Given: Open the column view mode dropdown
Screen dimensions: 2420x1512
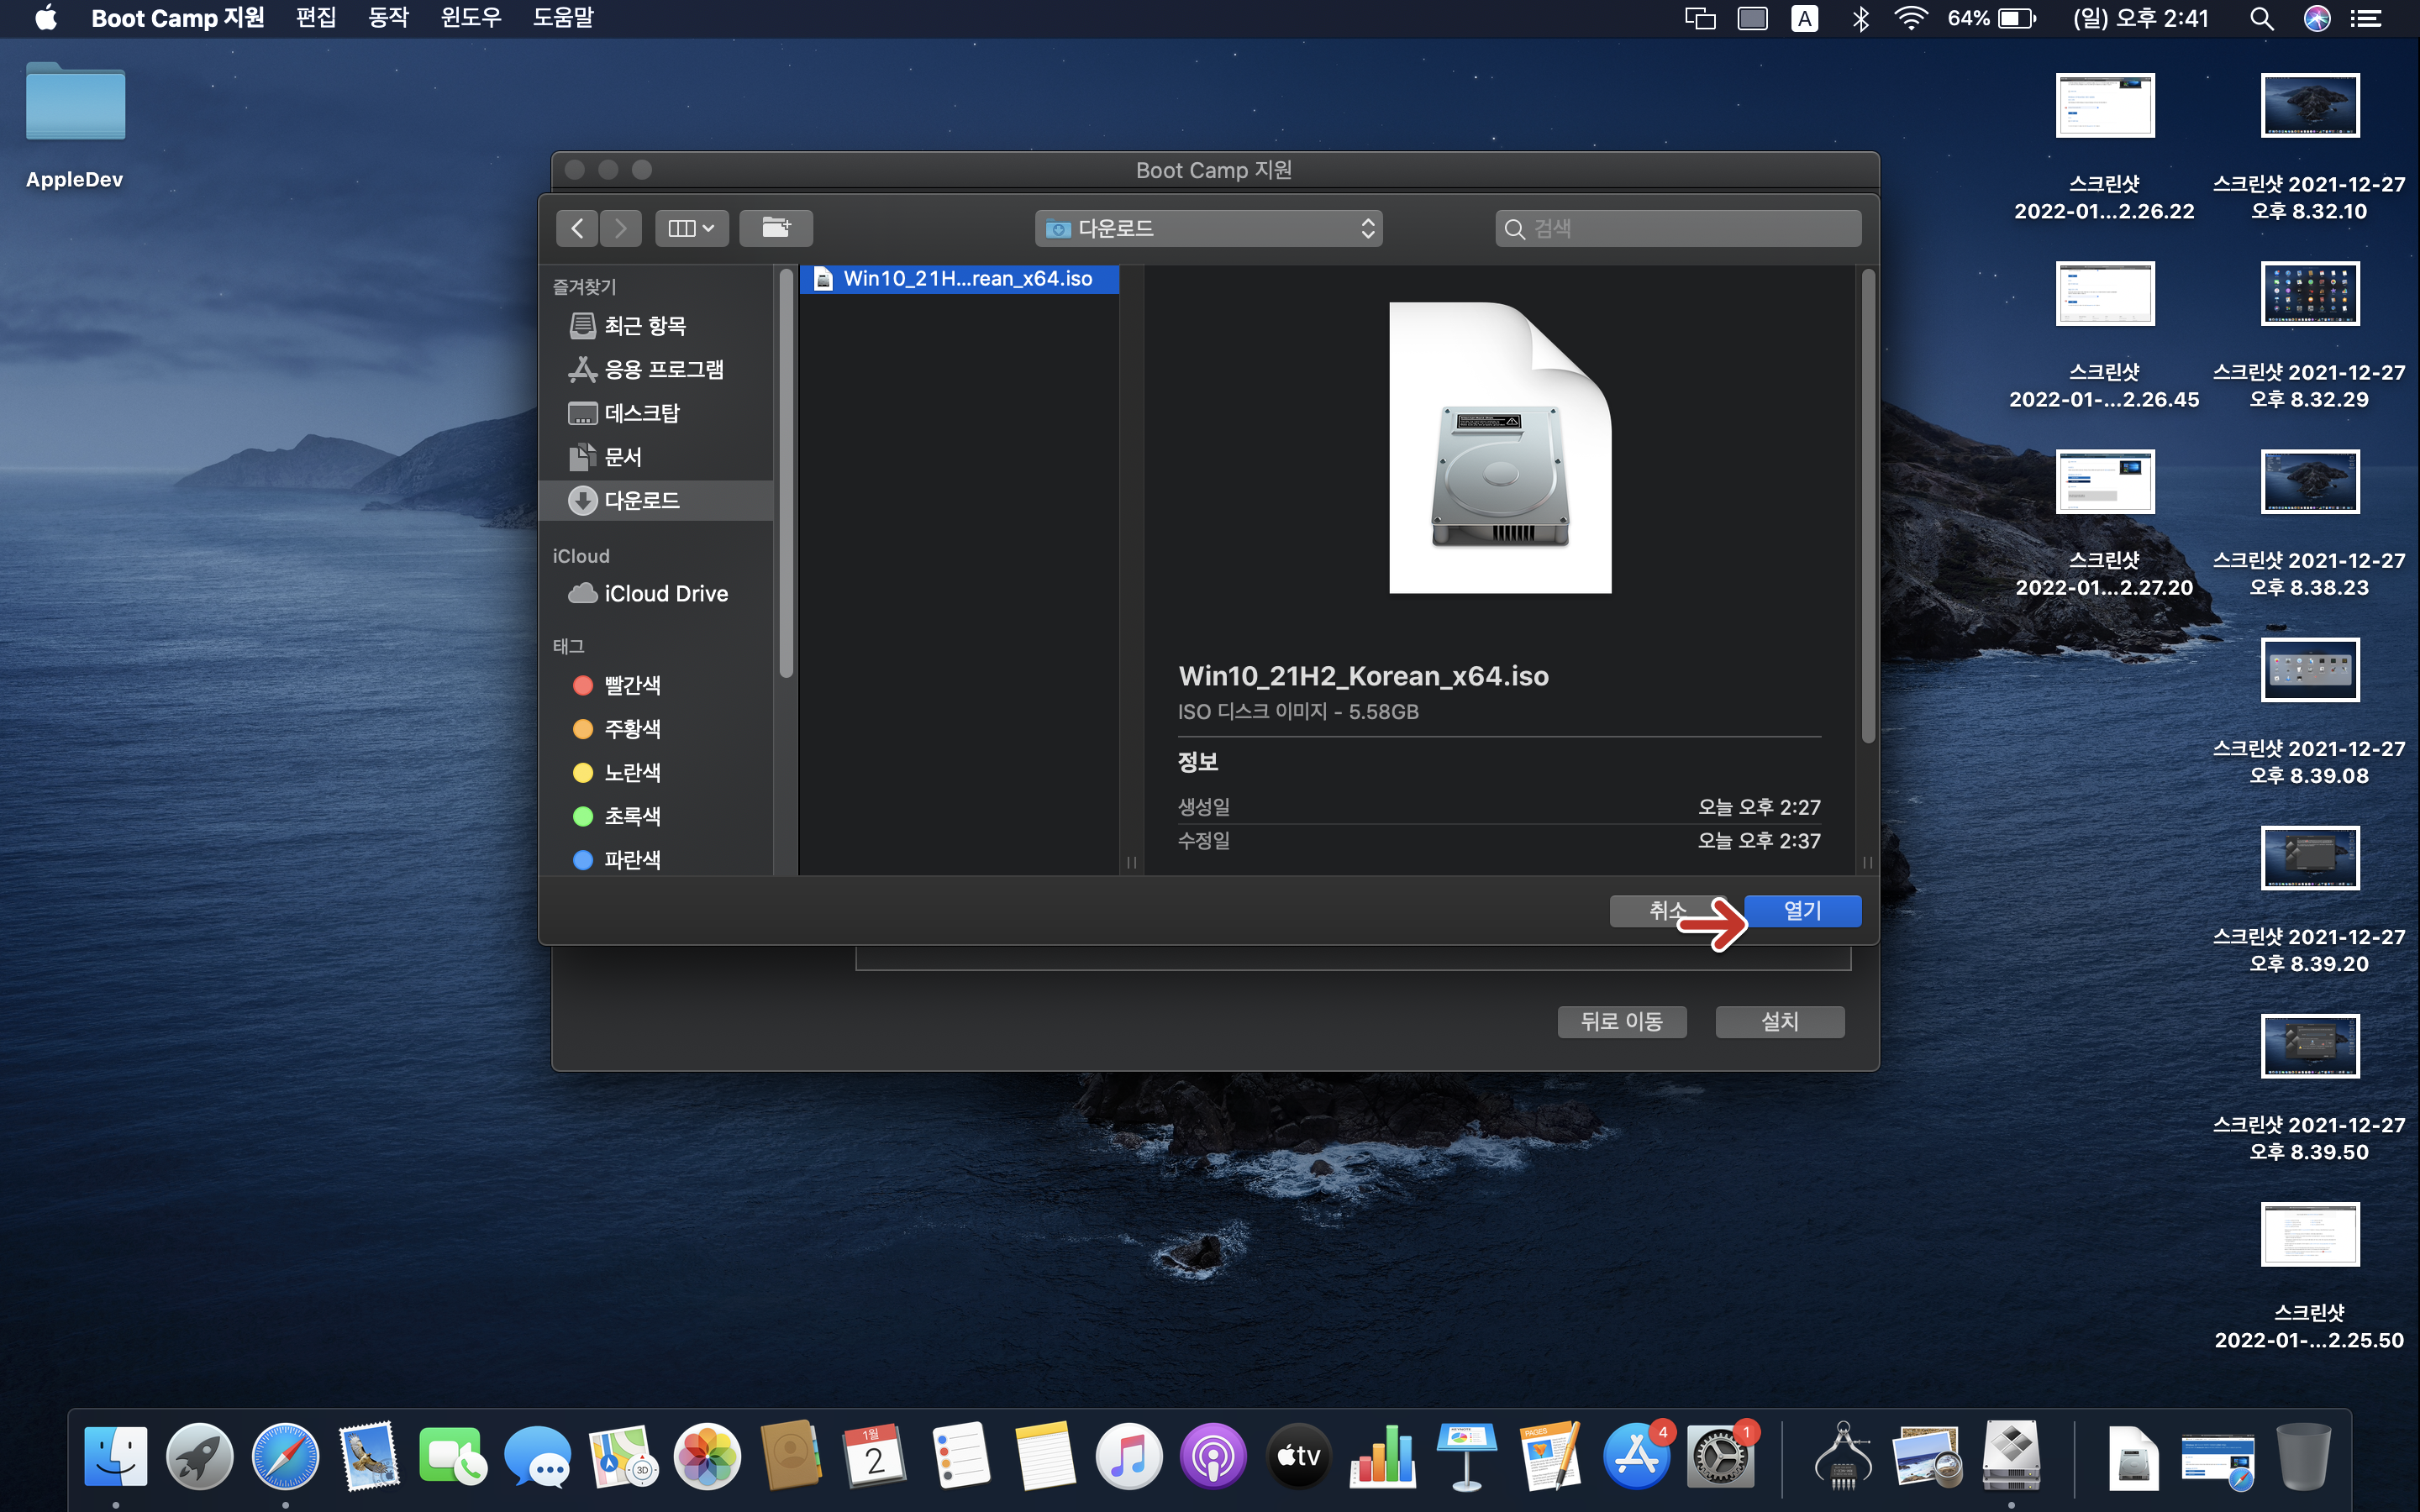Looking at the screenshot, I should coord(691,228).
